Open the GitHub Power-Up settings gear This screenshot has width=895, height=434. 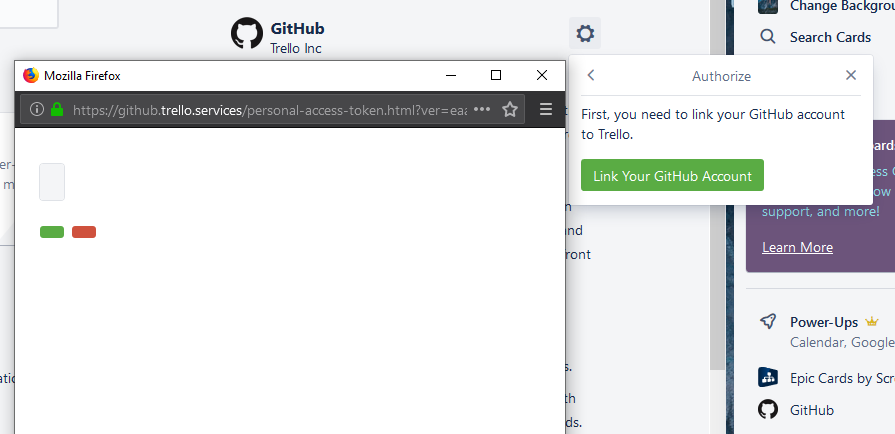585,33
